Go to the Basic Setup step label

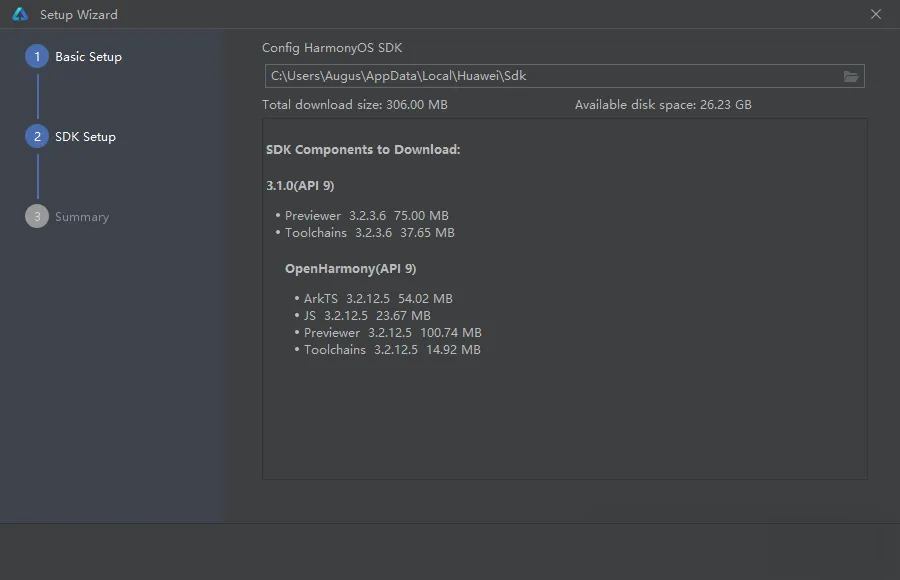click(88, 57)
